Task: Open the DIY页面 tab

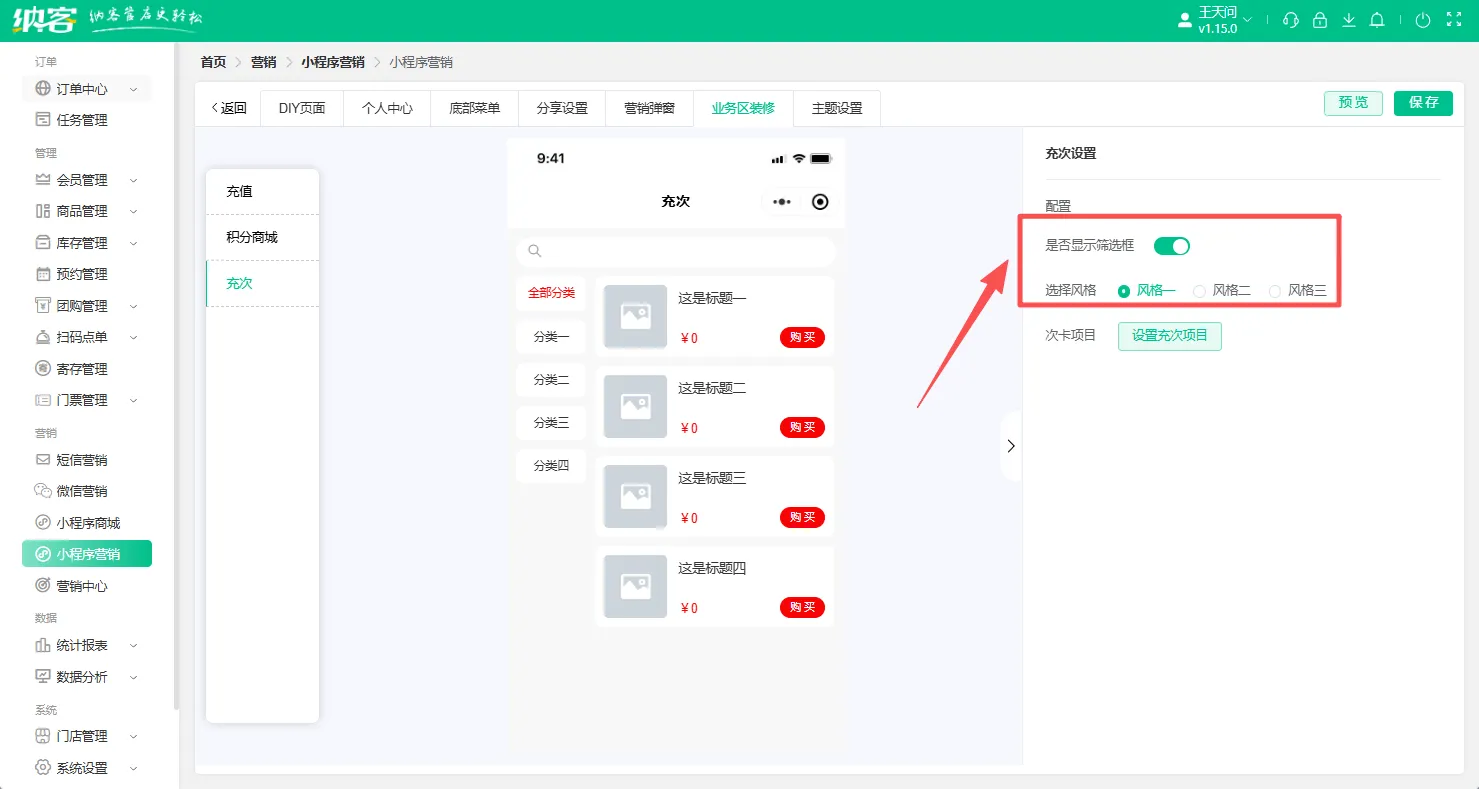Action: 301,107
